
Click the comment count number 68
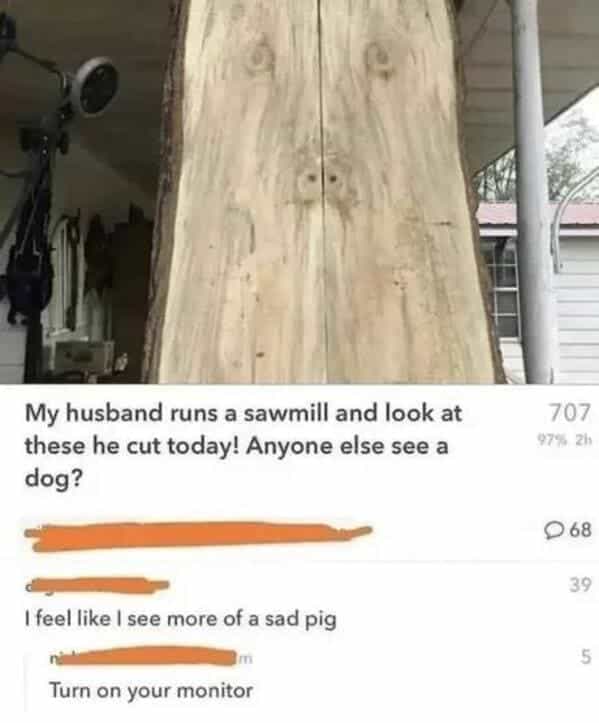click(581, 531)
